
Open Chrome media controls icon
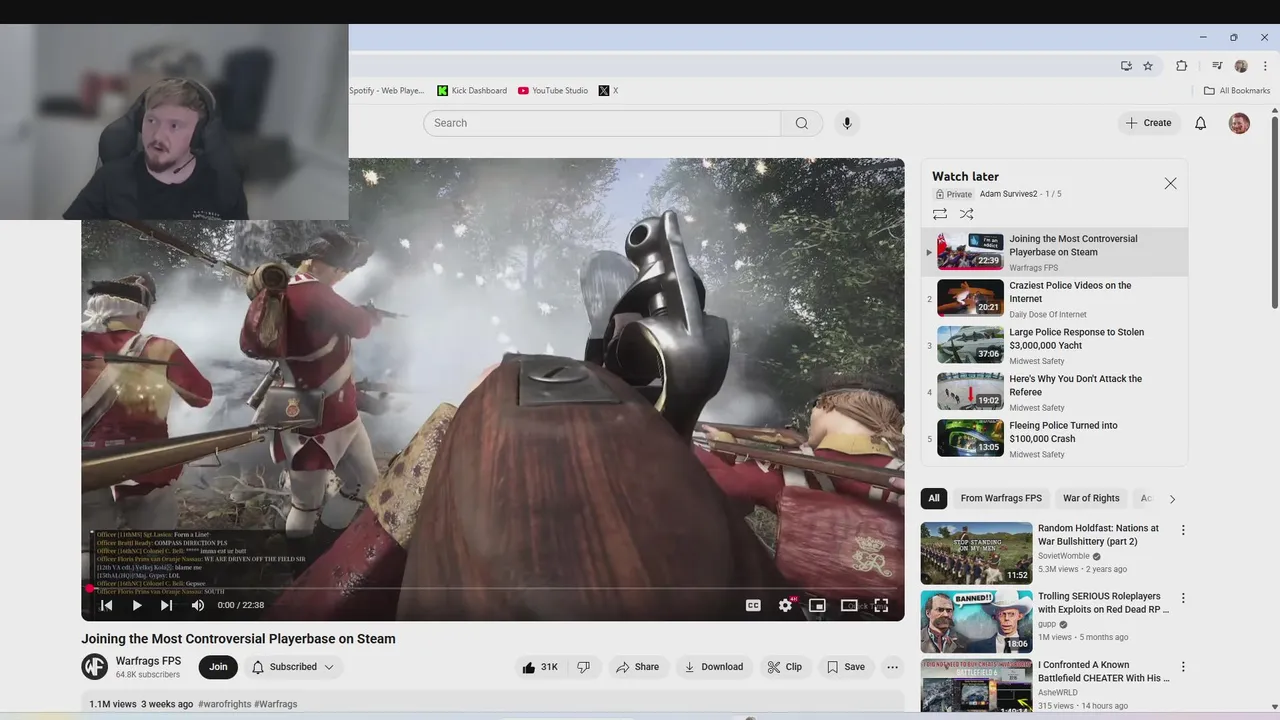click(x=1217, y=66)
